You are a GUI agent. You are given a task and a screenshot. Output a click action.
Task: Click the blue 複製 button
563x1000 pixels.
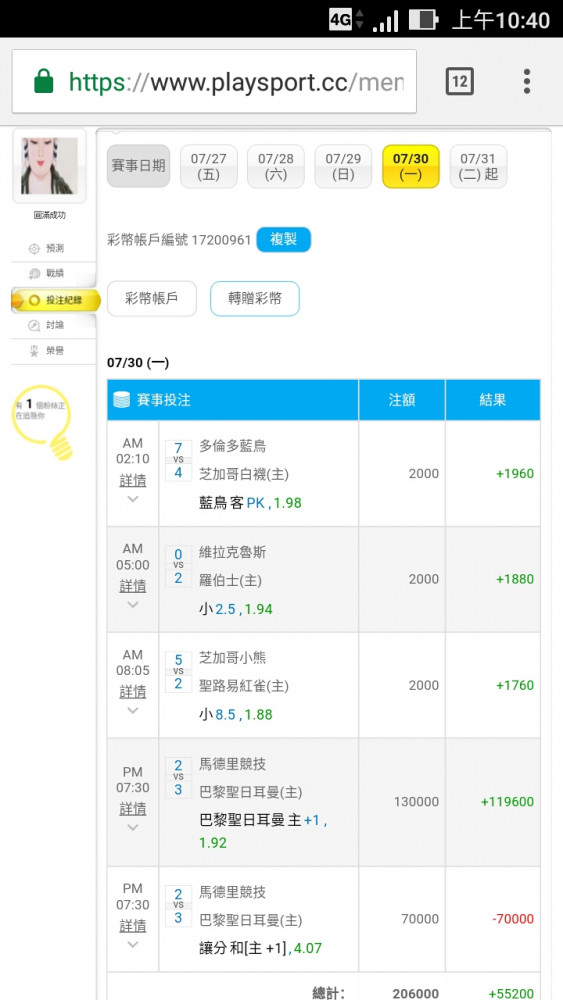click(x=284, y=240)
